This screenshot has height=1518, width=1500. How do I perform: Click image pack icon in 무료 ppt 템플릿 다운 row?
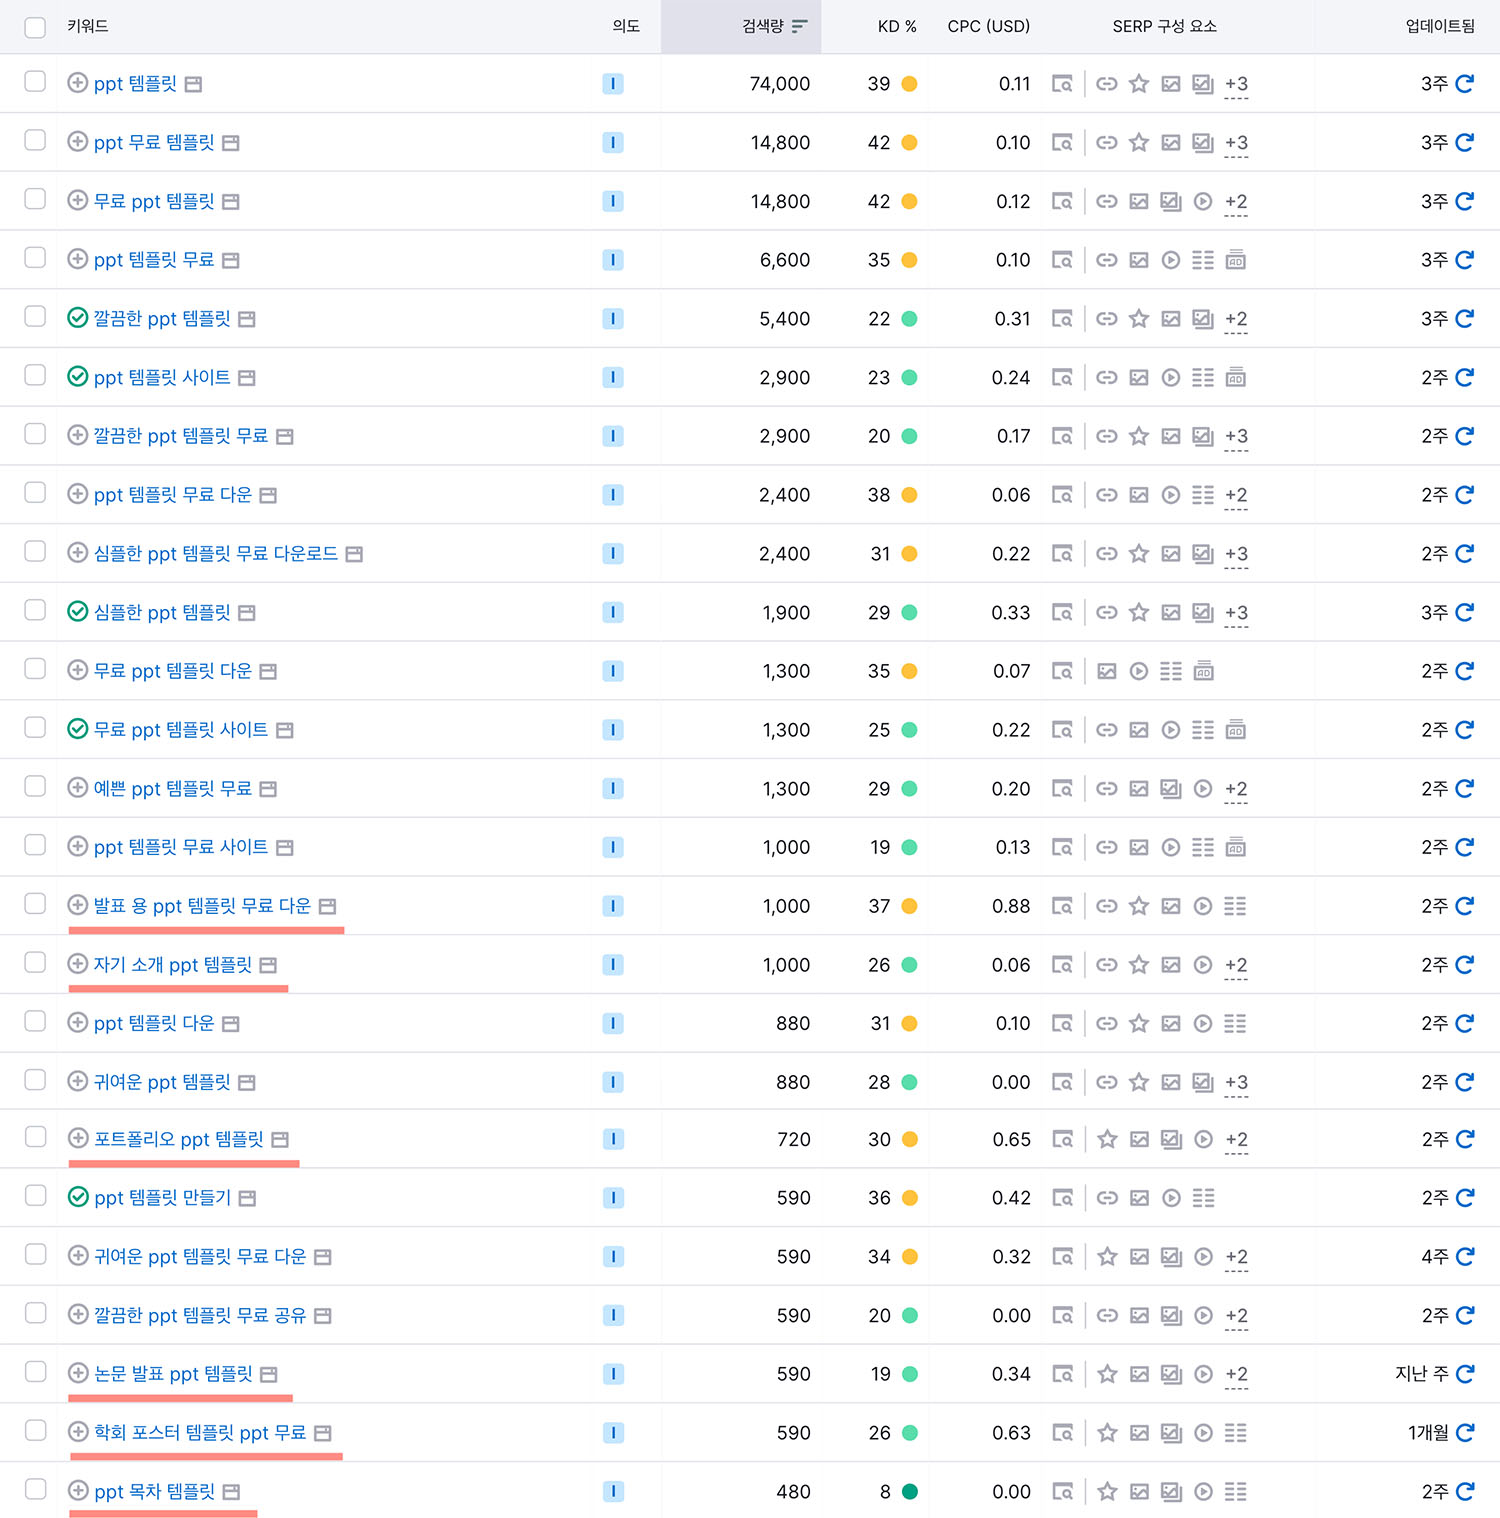coord(1107,671)
